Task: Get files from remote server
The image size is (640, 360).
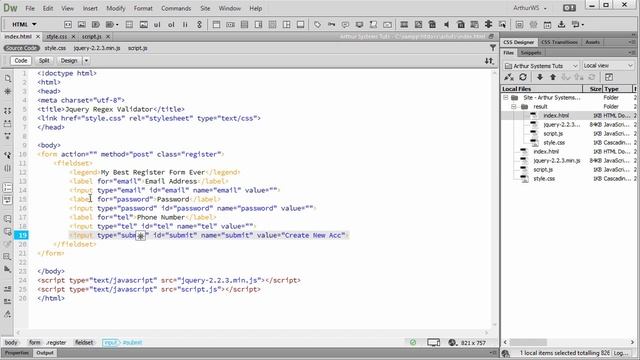Action: click(x=540, y=77)
